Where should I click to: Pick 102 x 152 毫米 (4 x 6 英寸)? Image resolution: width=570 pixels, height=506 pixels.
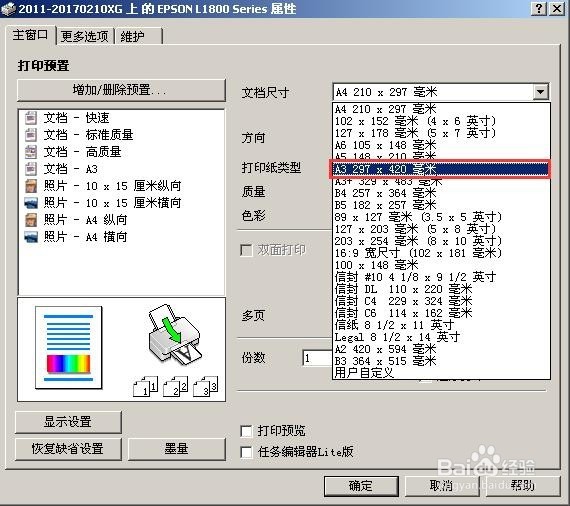441,121
